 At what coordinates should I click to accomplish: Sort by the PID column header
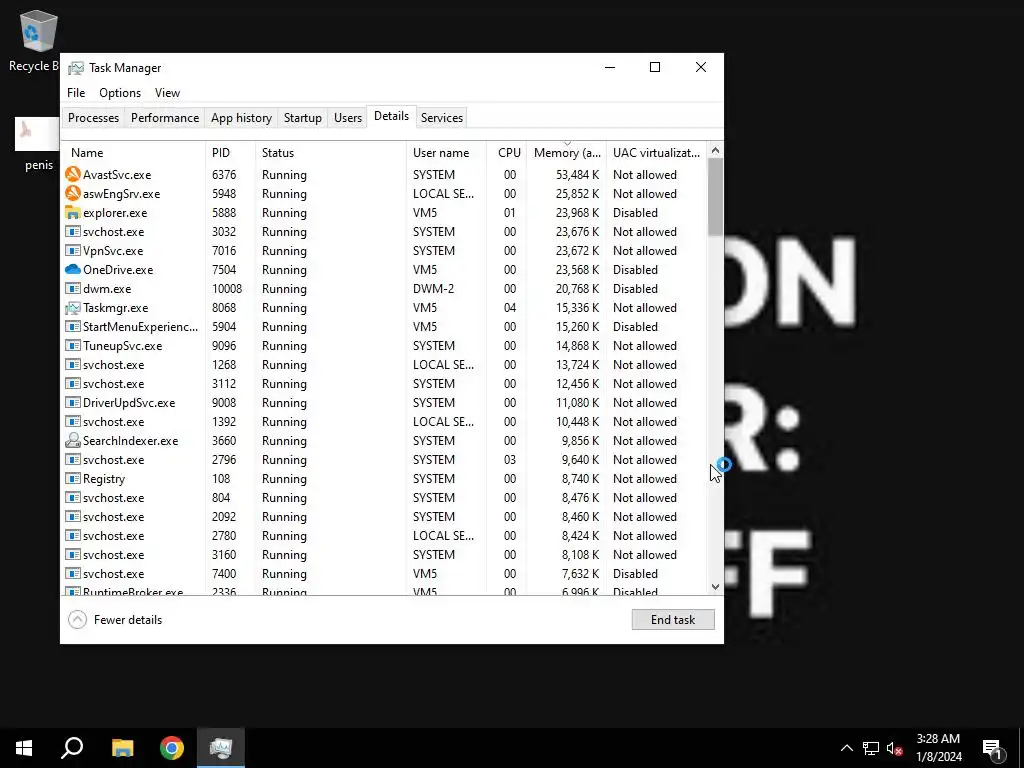(230, 153)
